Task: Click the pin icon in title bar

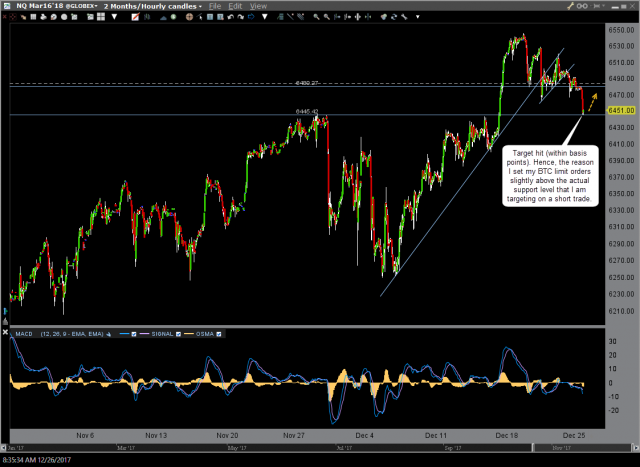Action: pos(597,6)
